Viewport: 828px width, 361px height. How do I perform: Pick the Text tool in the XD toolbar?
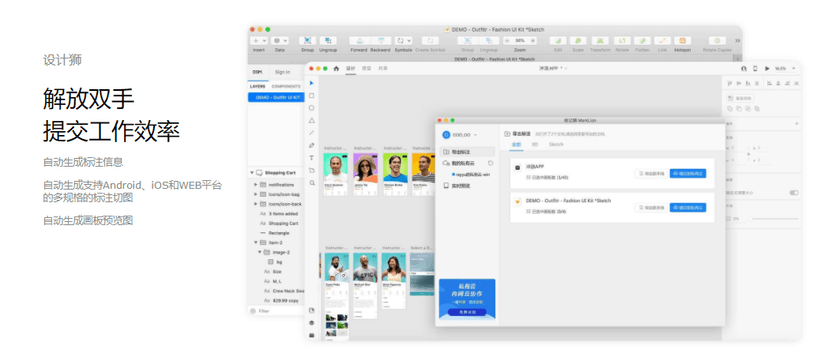312,157
